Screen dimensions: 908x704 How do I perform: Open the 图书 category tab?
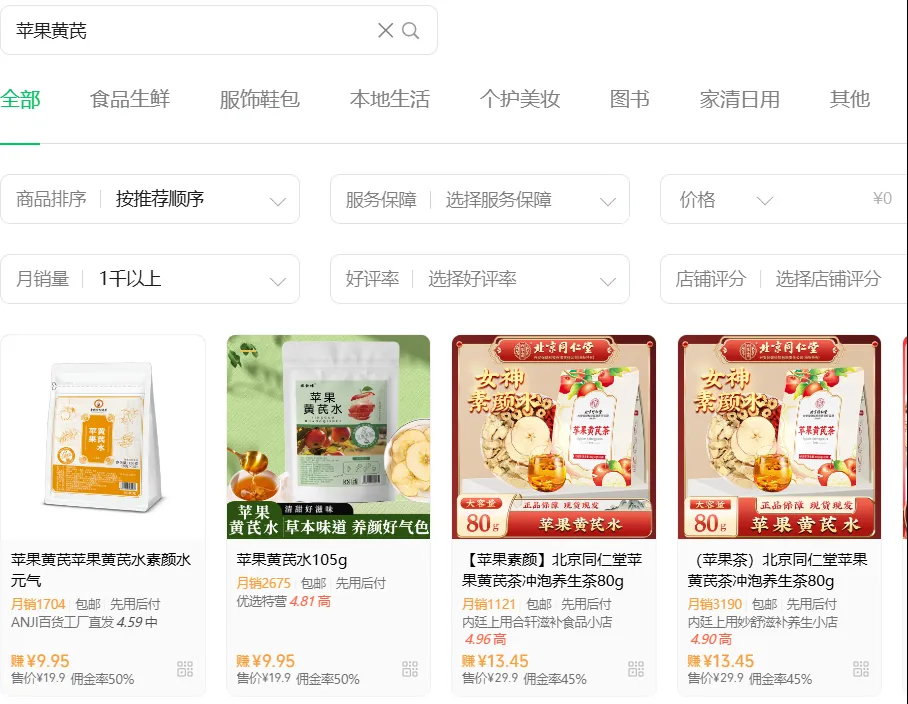[x=629, y=99]
